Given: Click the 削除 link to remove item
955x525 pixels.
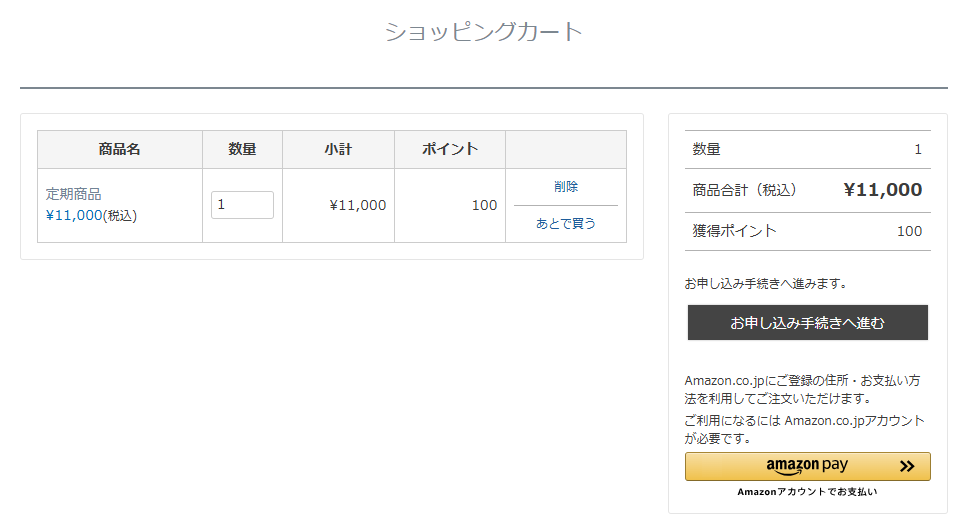Looking at the screenshot, I should (x=566, y=186).
